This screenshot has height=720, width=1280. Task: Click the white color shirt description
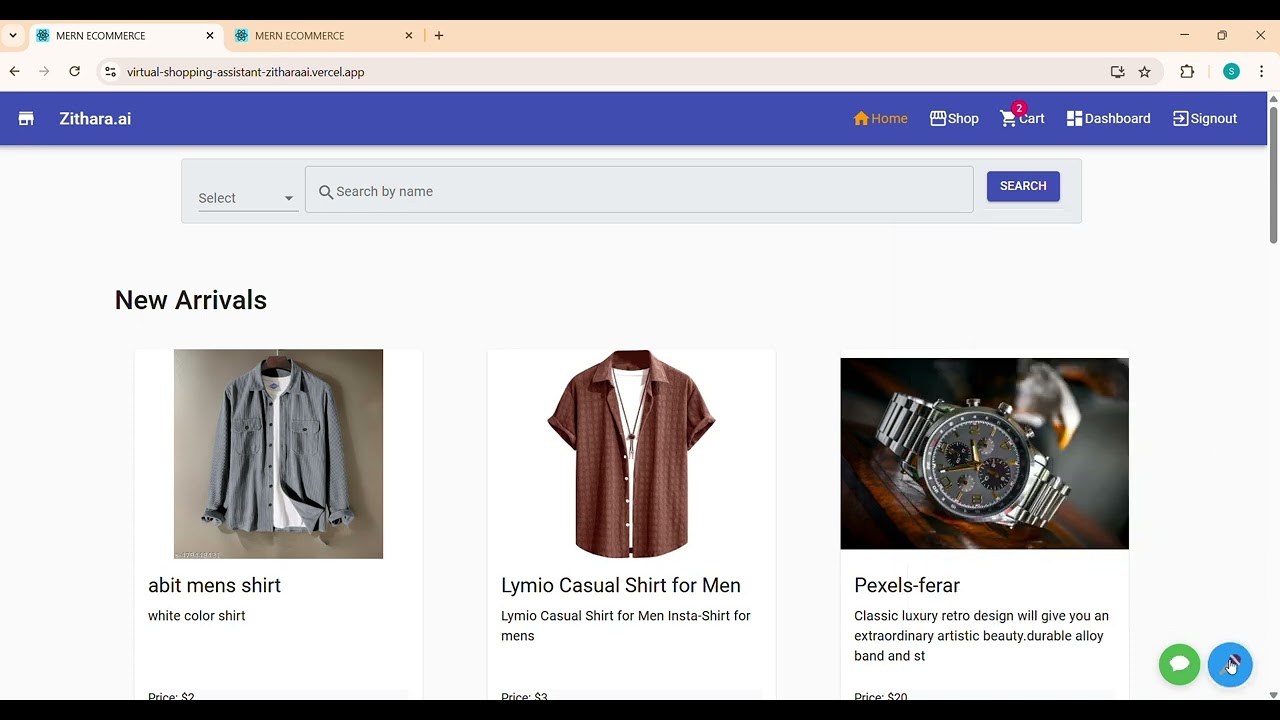[x=197, y=616]
